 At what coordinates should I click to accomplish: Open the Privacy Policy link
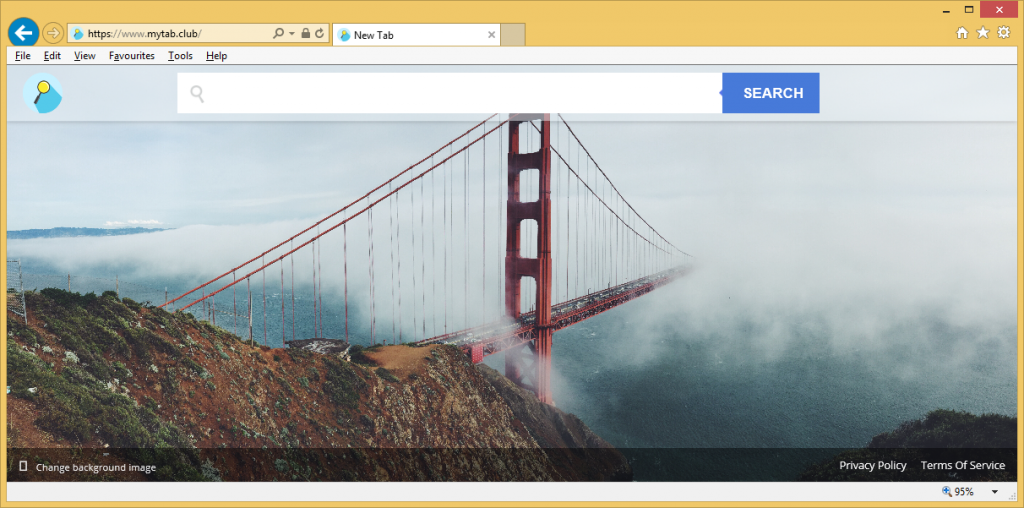pyautogui.click(x=872, y=466)
